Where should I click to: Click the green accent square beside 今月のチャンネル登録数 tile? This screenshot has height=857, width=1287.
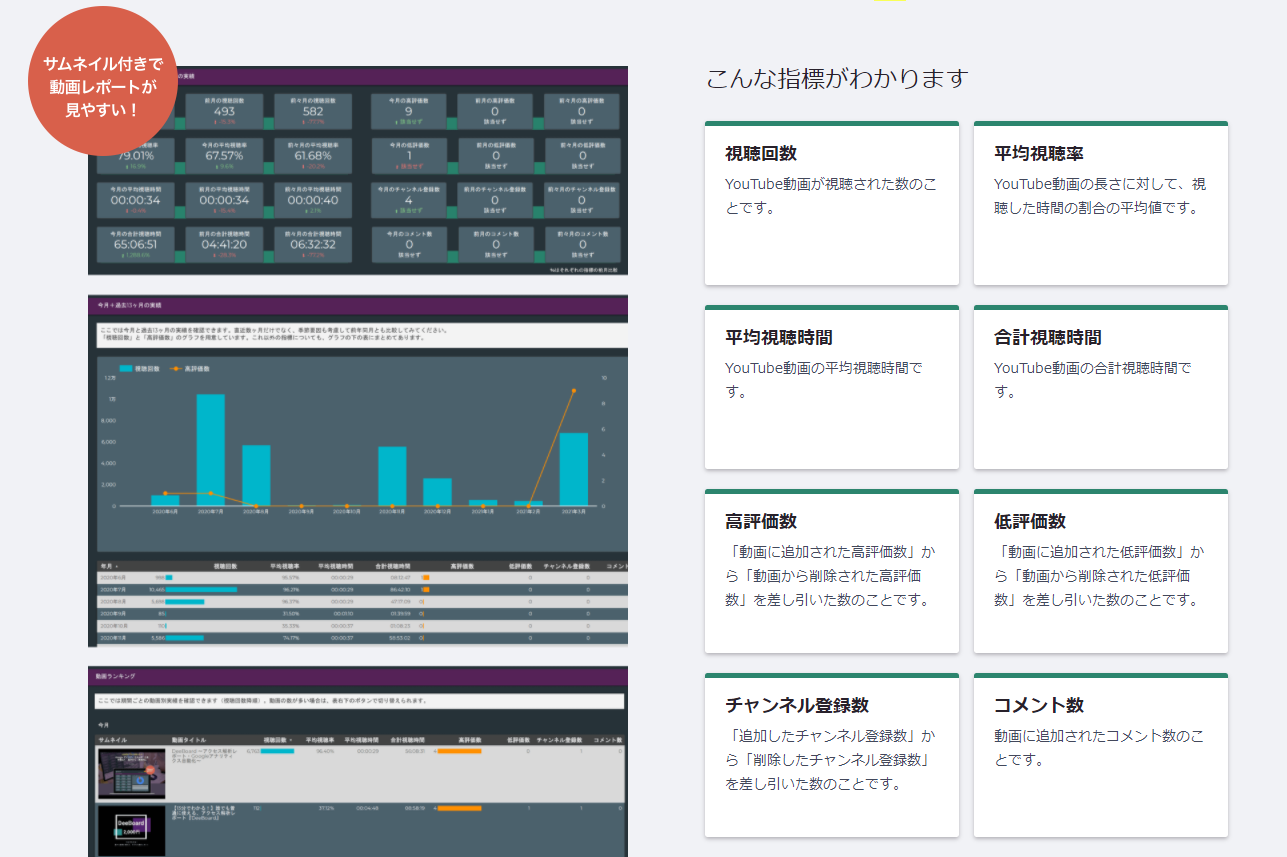click(x=451, y=211)
